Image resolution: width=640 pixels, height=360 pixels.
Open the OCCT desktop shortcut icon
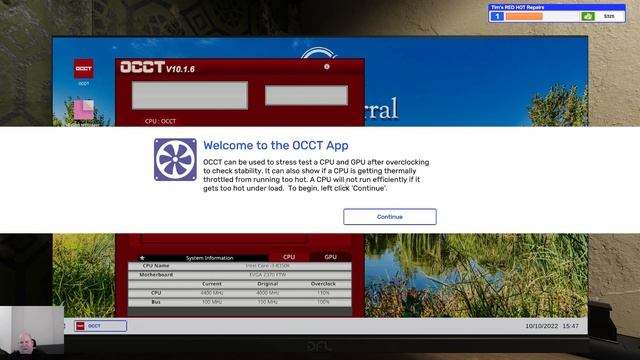[x=84, y=69]
